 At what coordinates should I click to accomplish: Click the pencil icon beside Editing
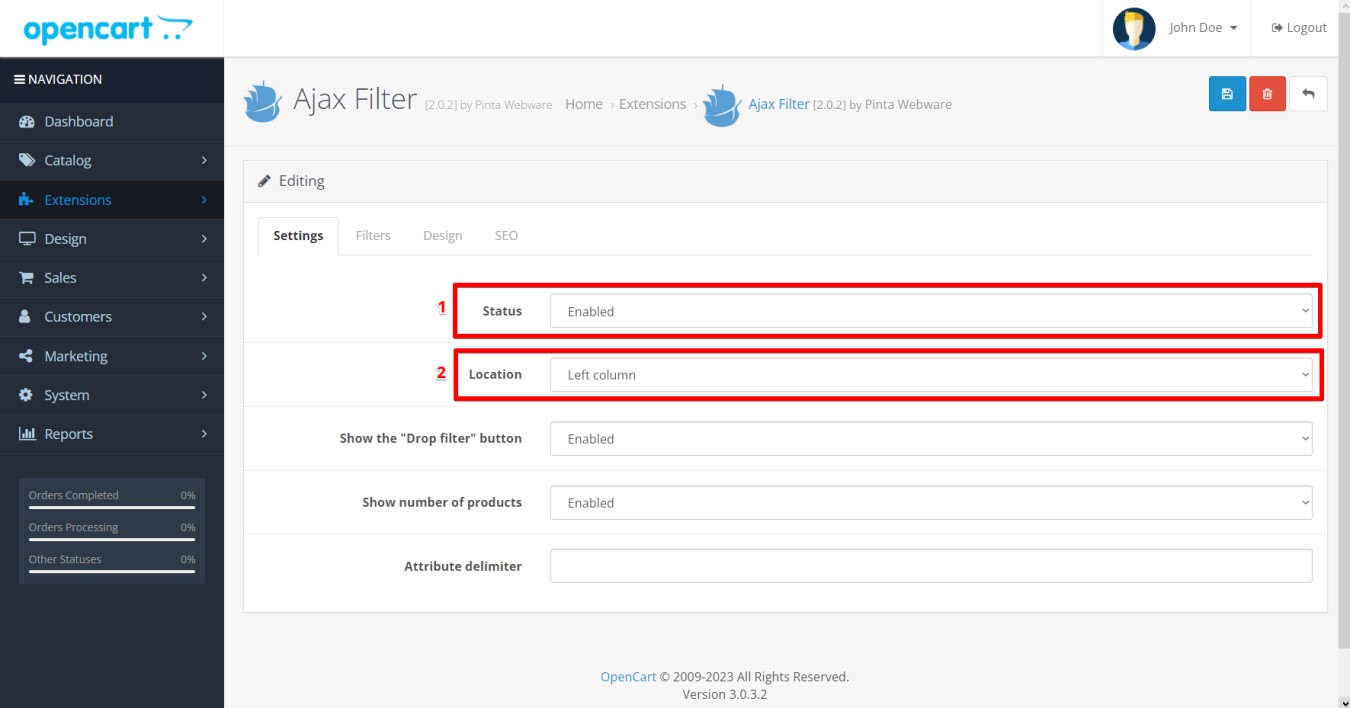pyautogui.click(x=264, y=181)
